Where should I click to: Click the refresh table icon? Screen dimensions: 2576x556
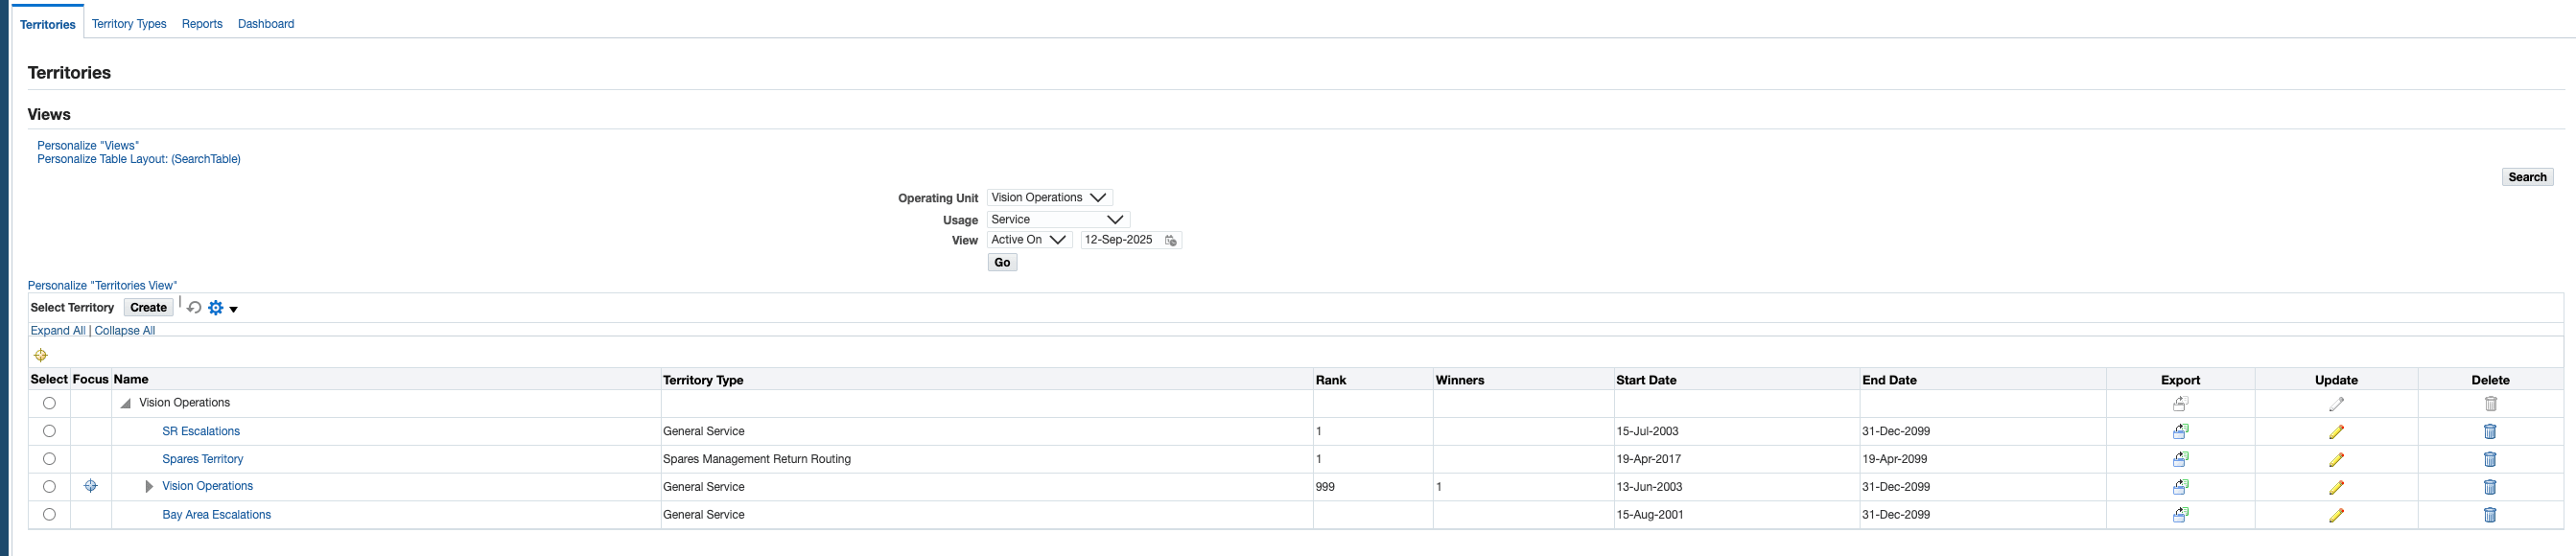coord(194,308)
